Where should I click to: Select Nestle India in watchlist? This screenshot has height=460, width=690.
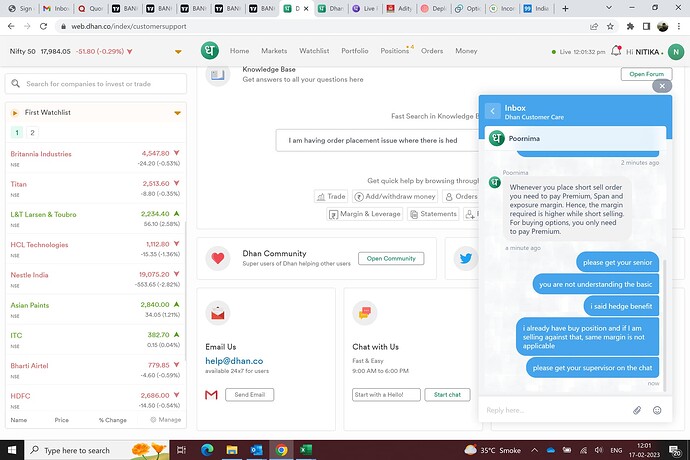pos(95,280)
